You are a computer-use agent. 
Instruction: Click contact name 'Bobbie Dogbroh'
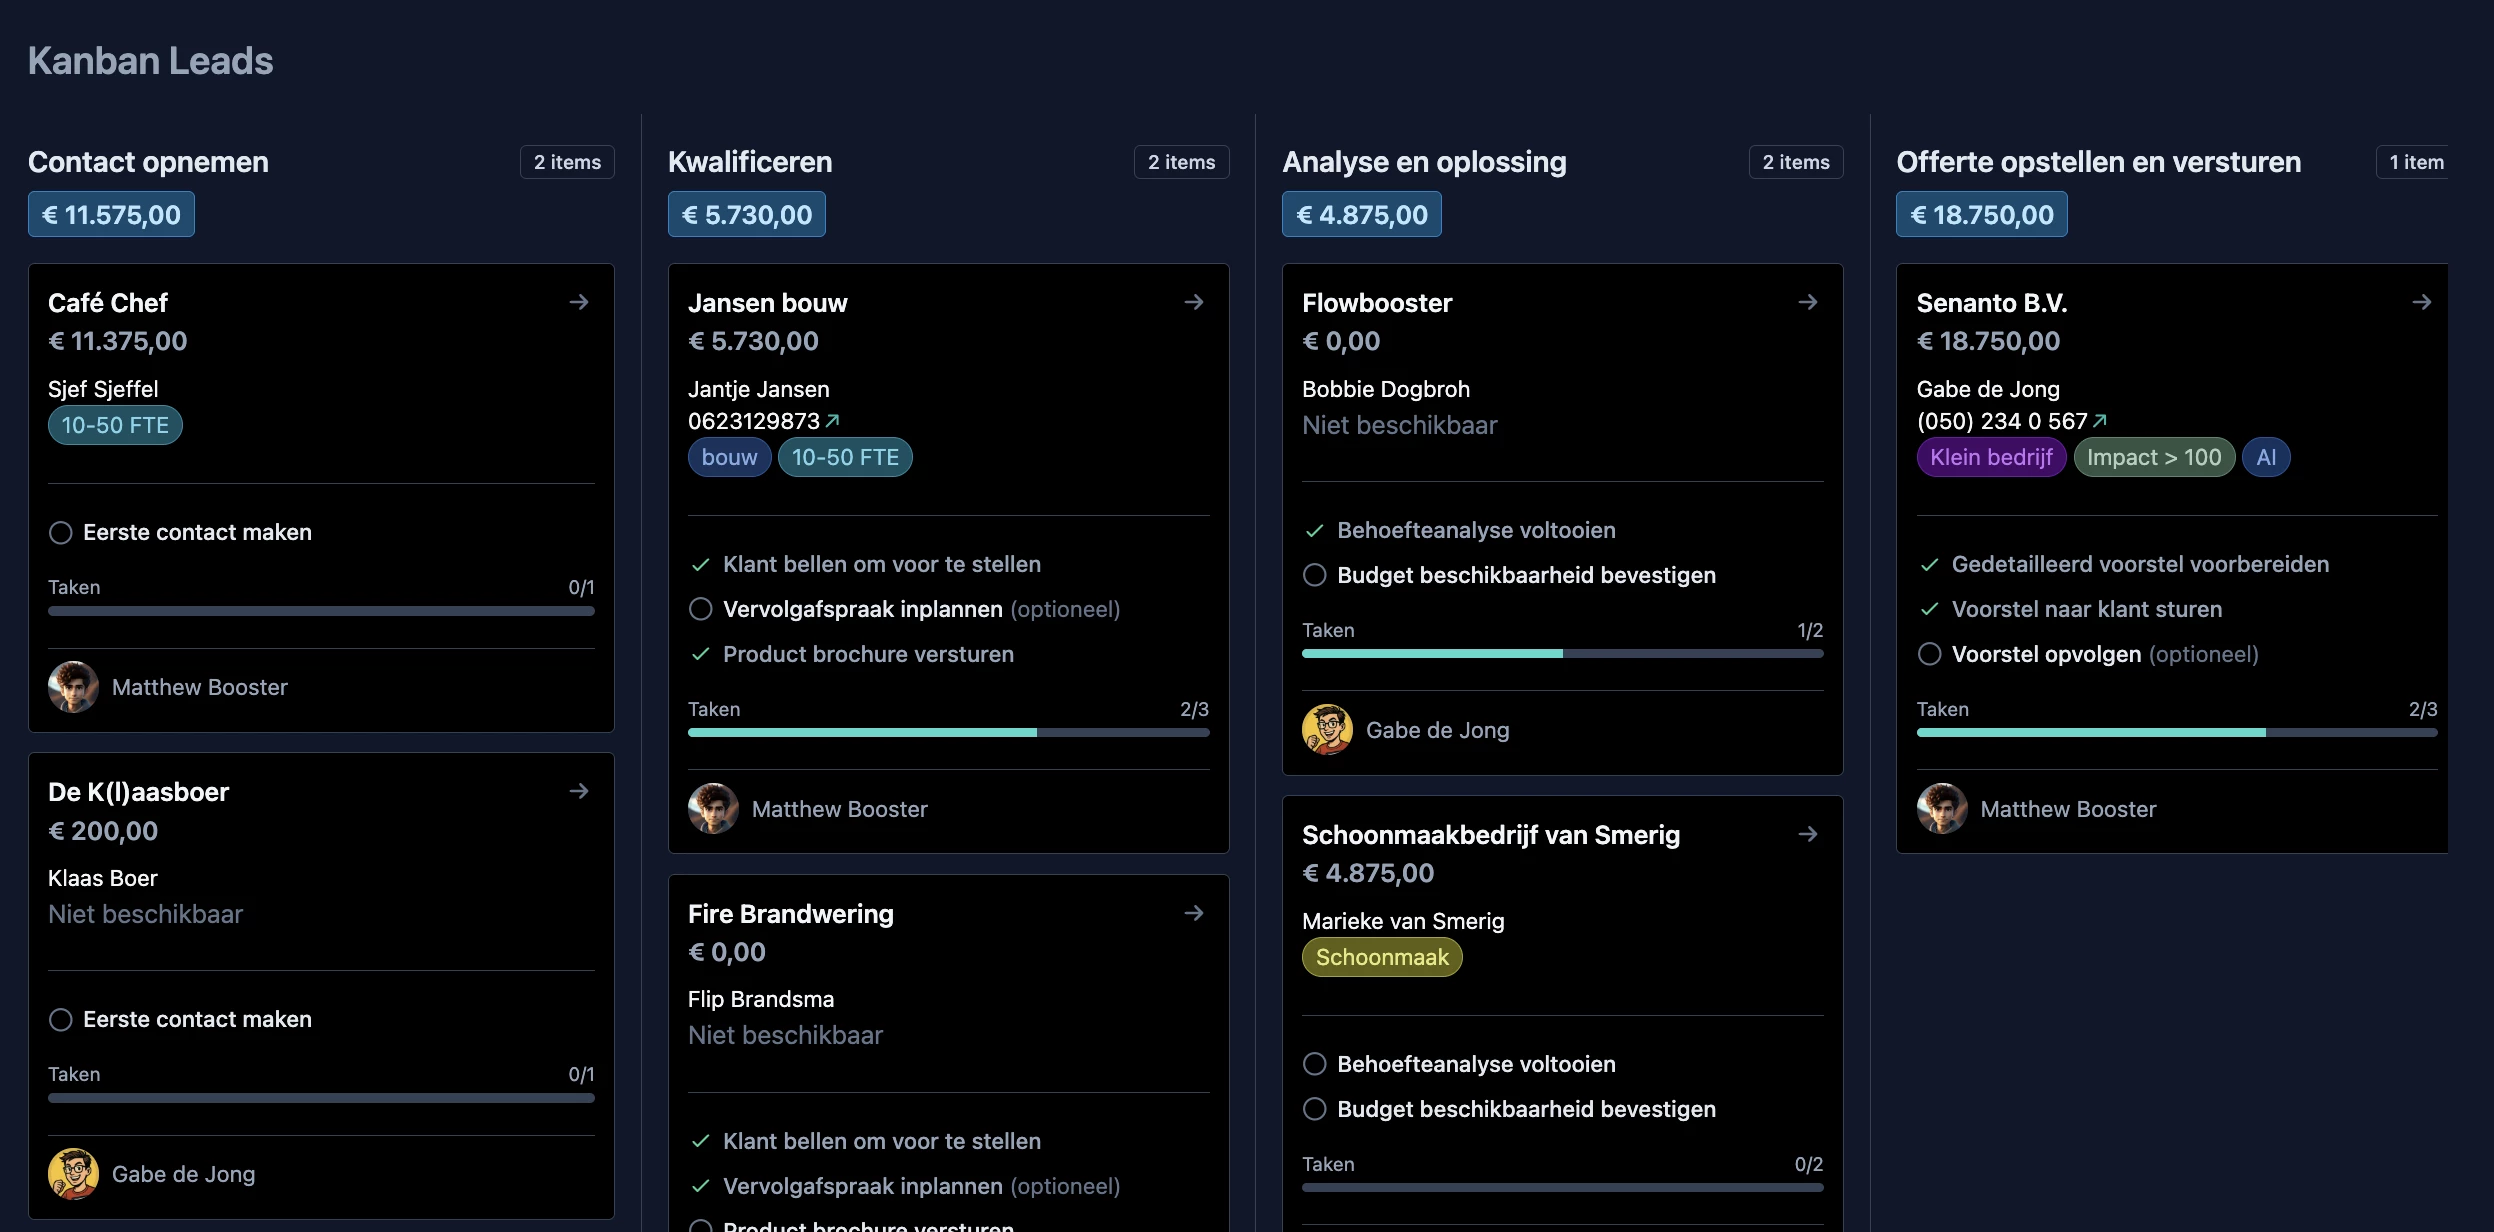click(x=1386, y=389)
